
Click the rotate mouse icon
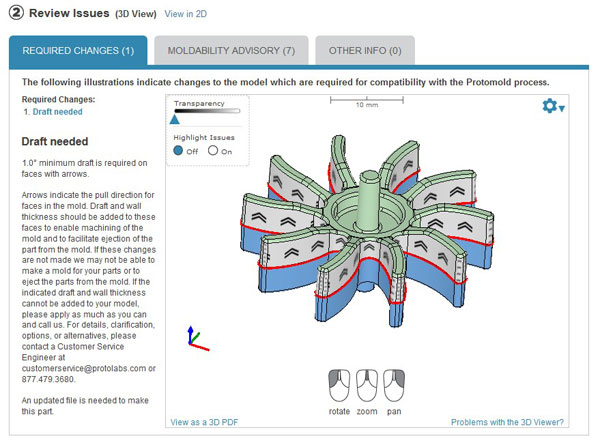(339, 385)
